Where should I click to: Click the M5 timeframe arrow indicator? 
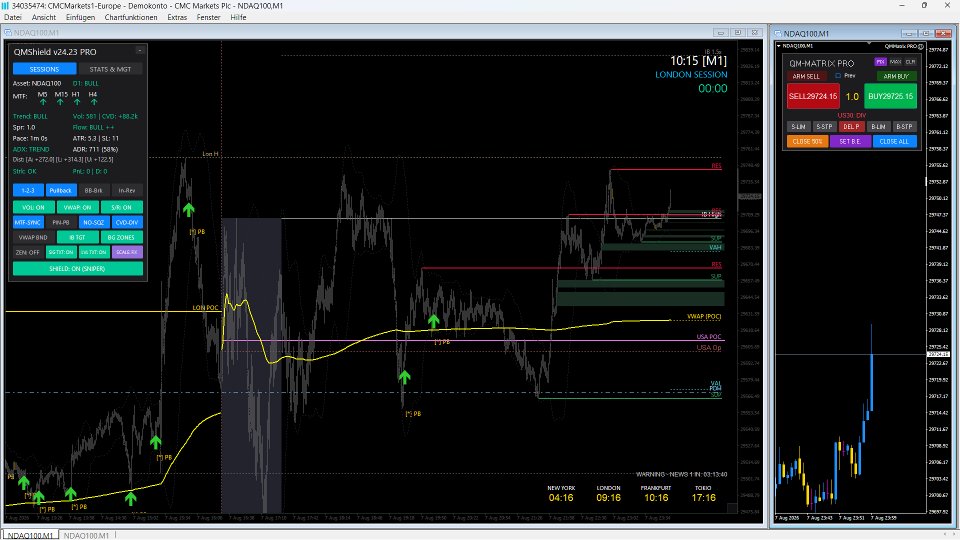click(x=43, y=102)
